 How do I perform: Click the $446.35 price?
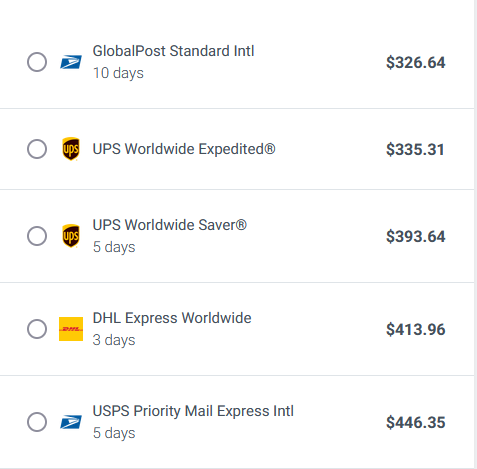(416, 422)
